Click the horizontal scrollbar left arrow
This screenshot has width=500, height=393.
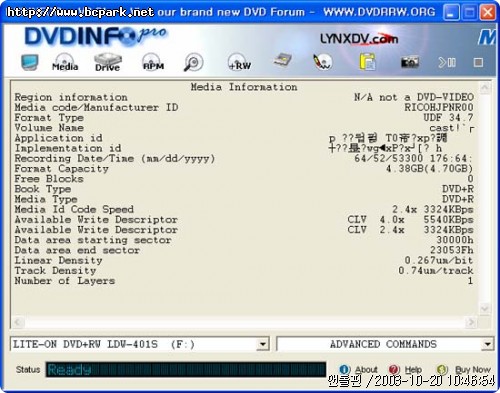pos(18,322)
